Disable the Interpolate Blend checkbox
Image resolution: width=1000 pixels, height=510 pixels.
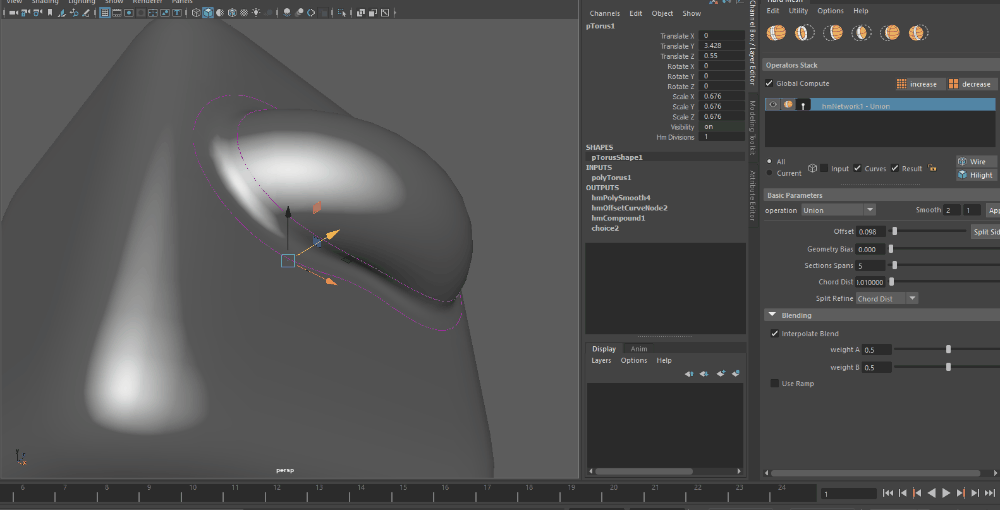point(774,333)
